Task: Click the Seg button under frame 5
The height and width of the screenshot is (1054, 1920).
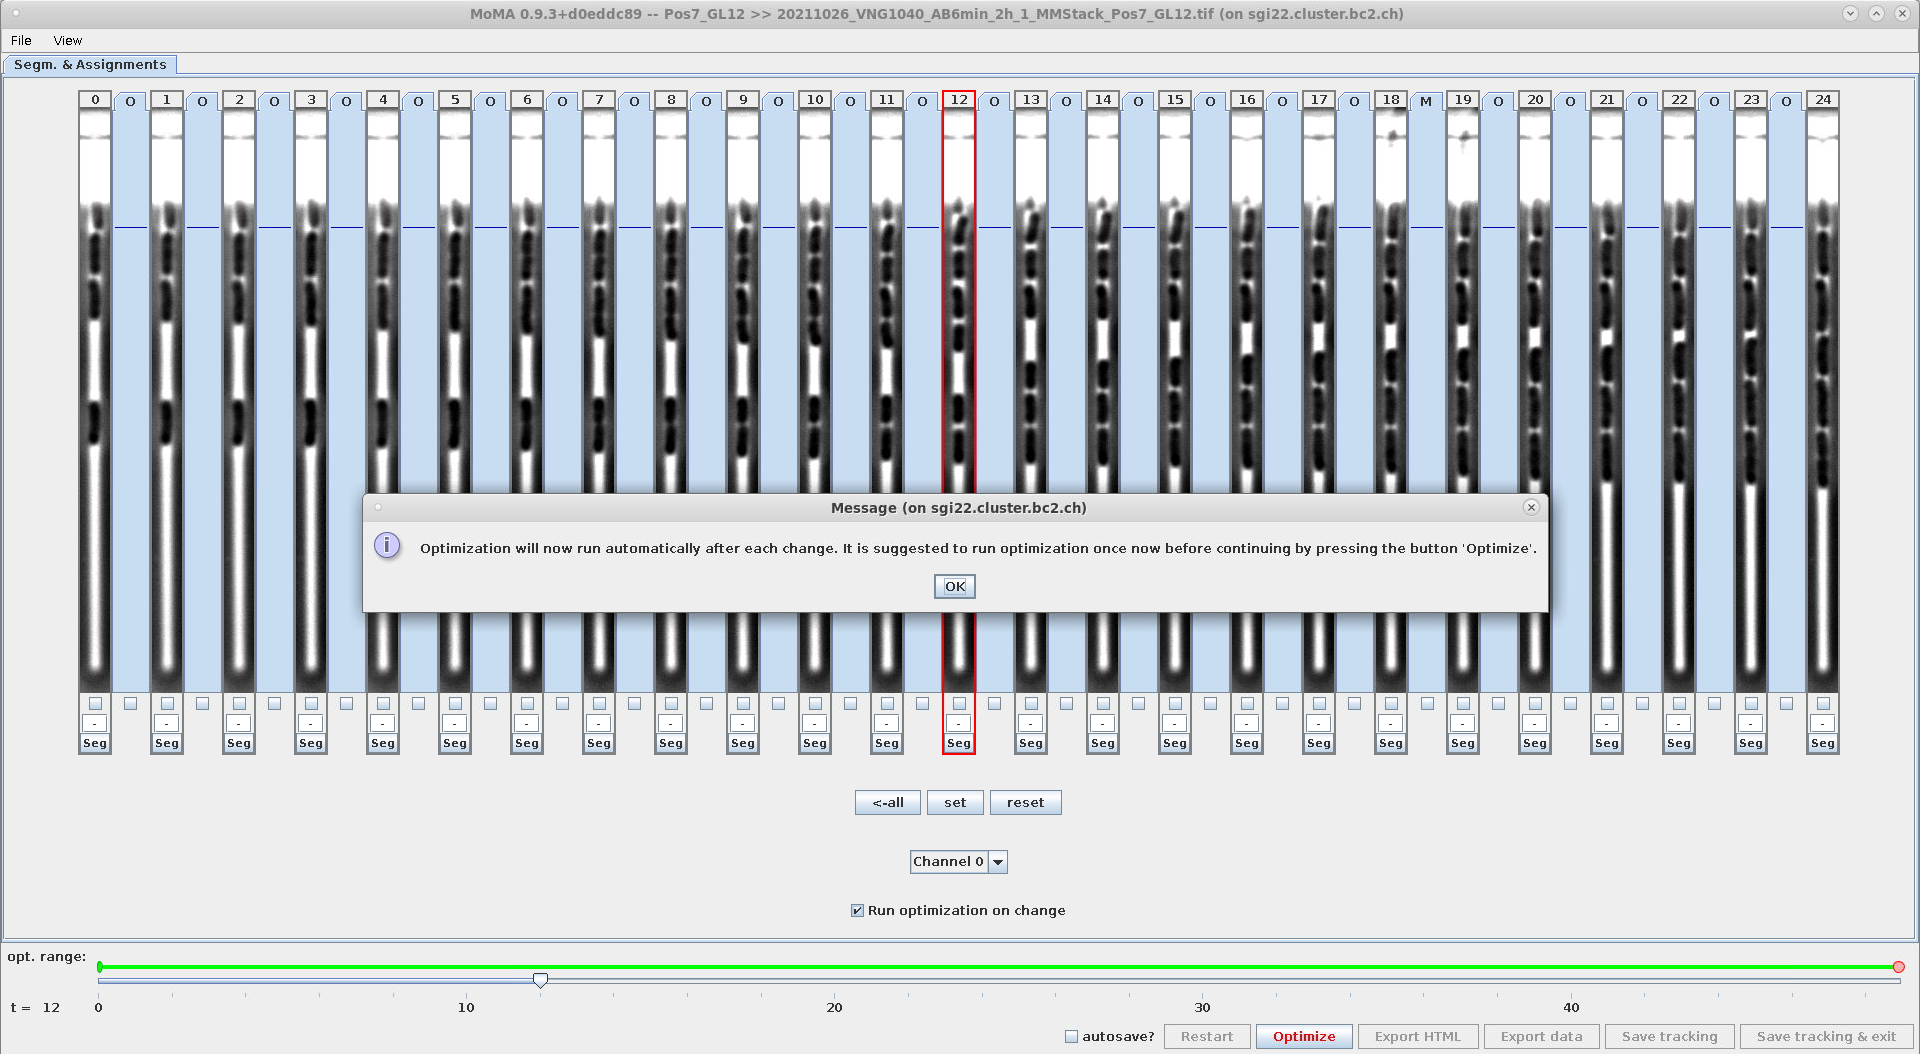Action: [x=455, y=743]
